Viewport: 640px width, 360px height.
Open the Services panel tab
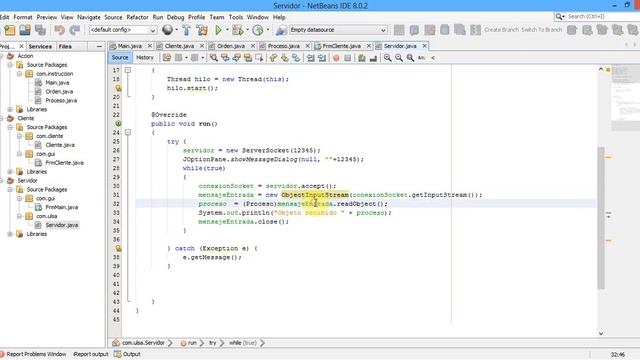tap(40, 47)
